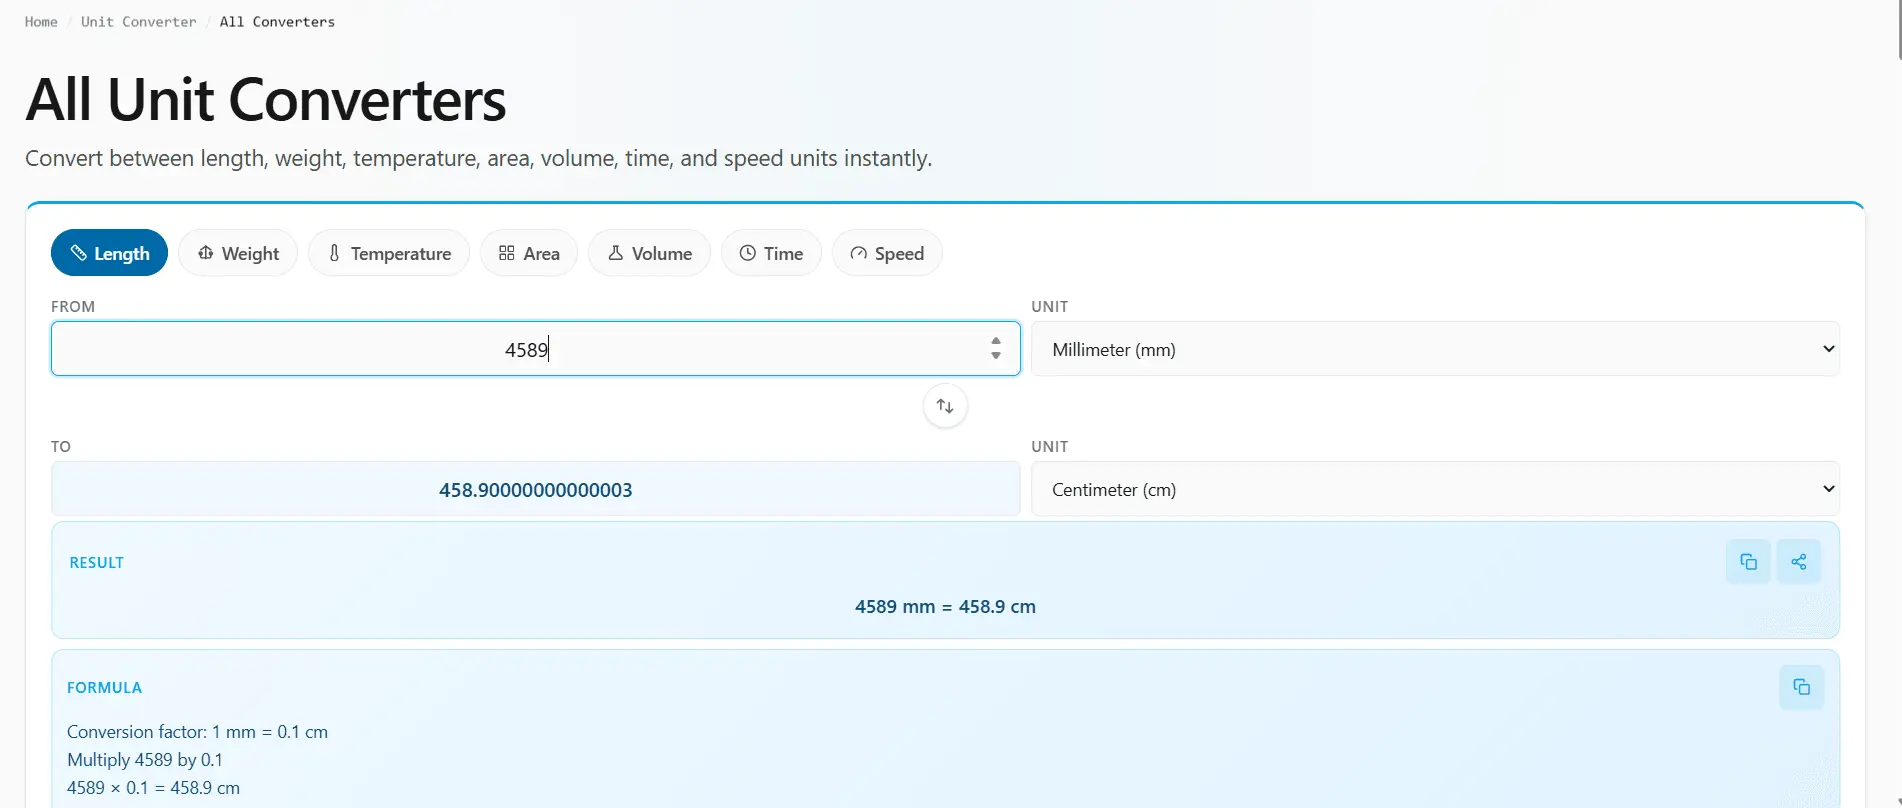The image size is (1902, 808).
Task: Click the TO output field value
Action: click(535, 489)
